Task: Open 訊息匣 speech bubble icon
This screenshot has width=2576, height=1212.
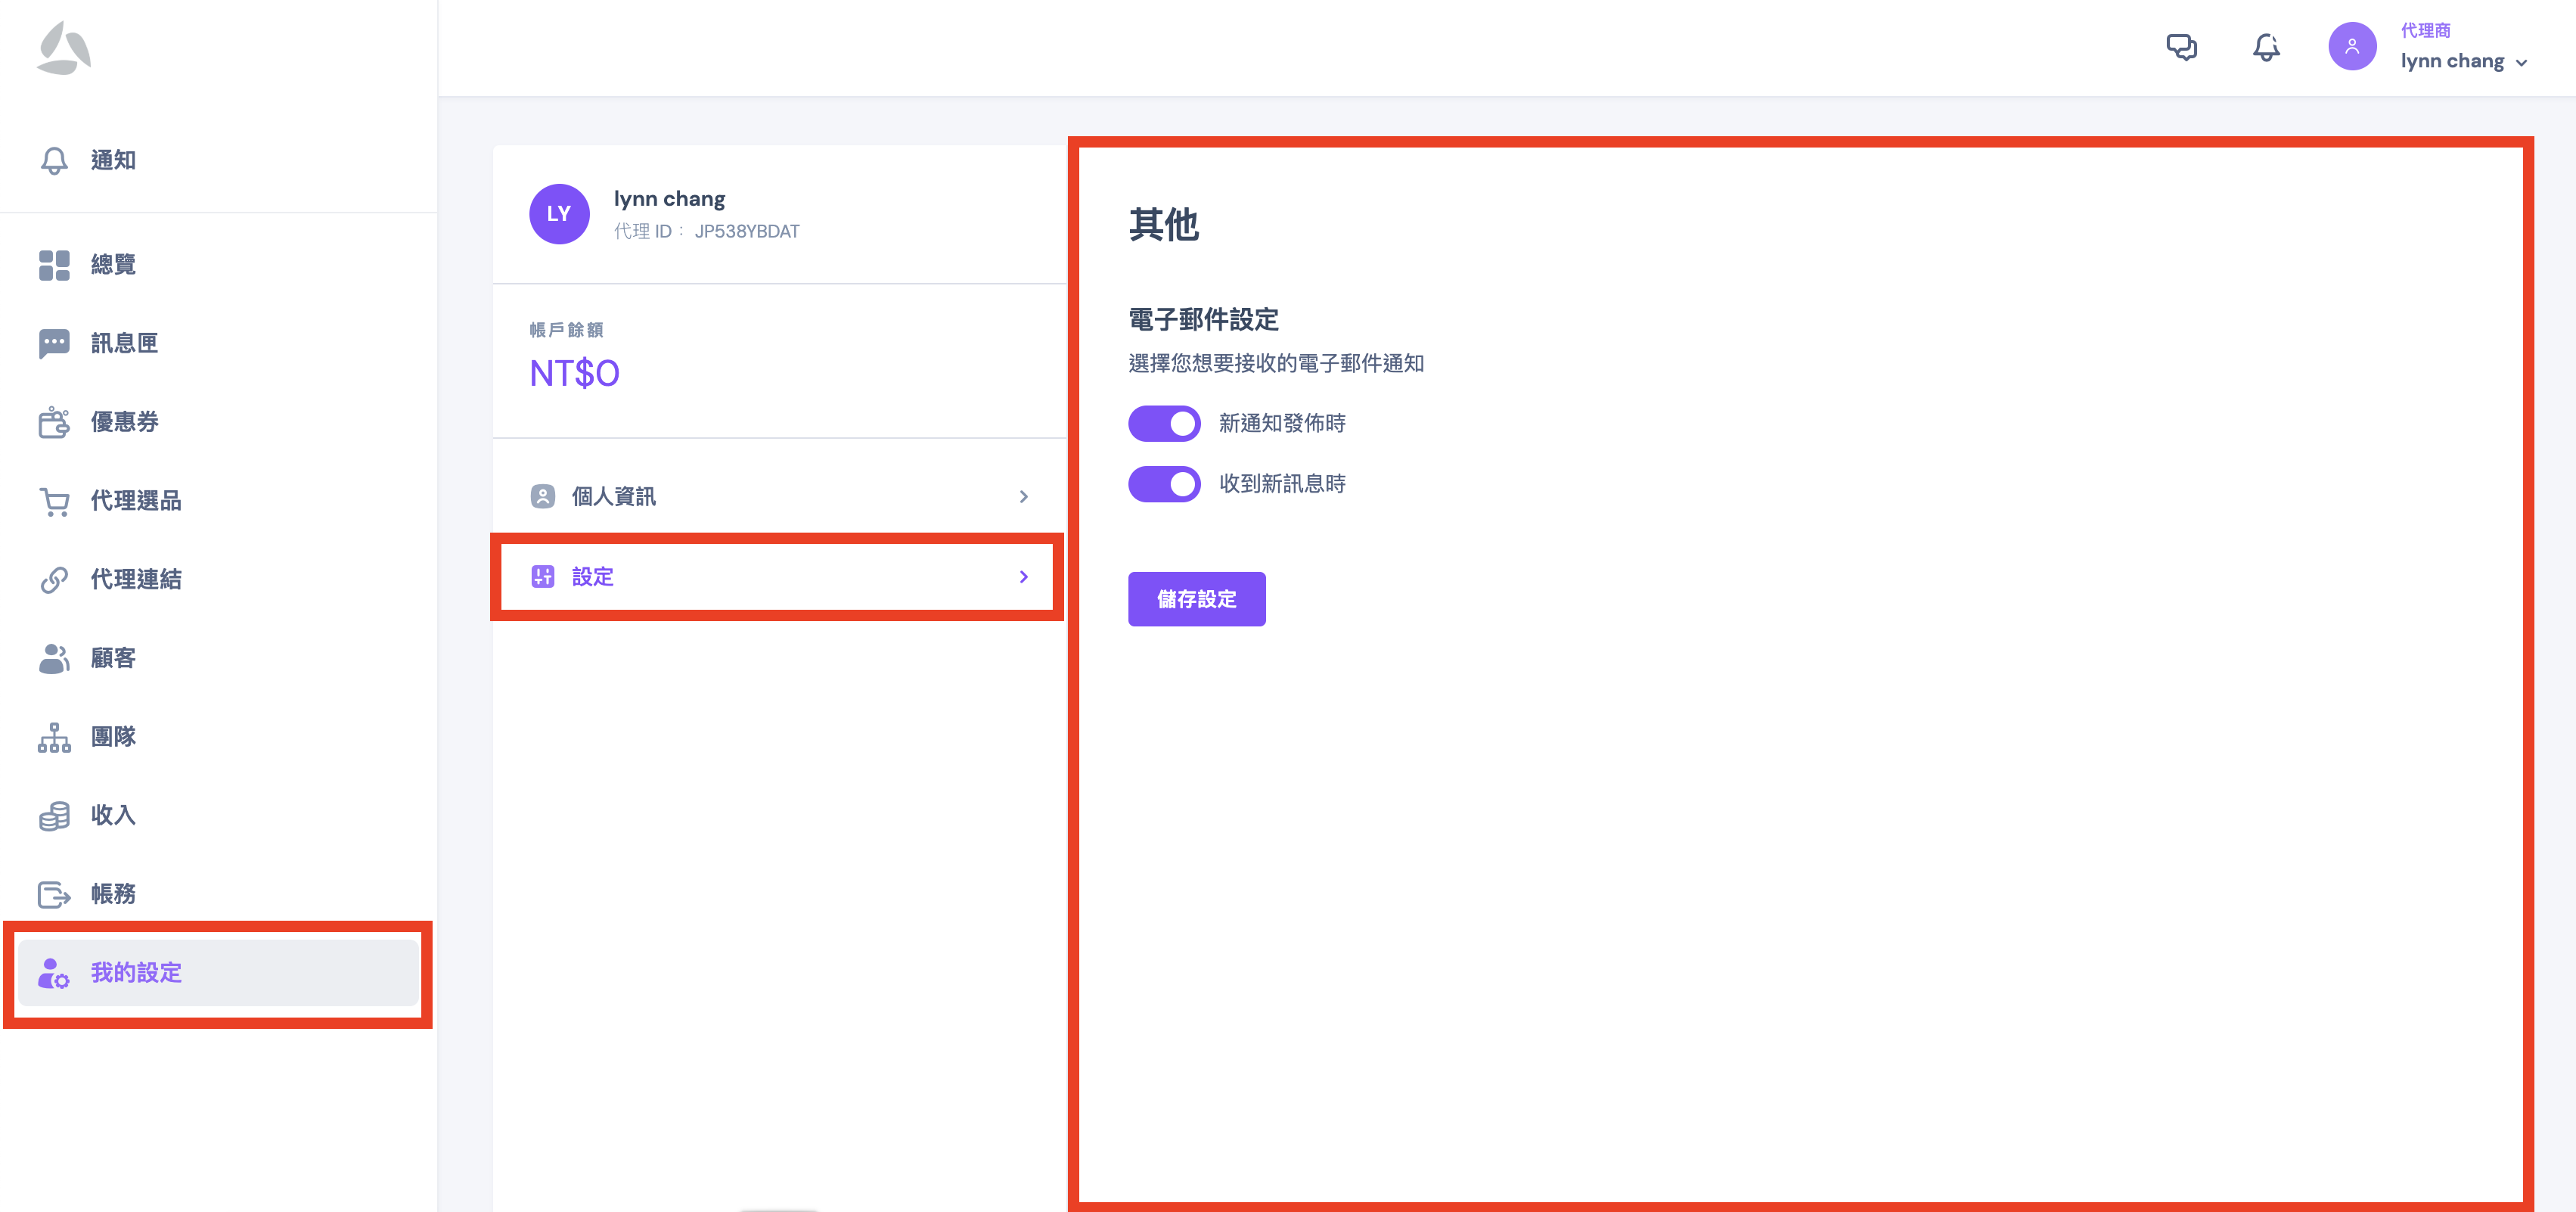Action: [54, 343]
